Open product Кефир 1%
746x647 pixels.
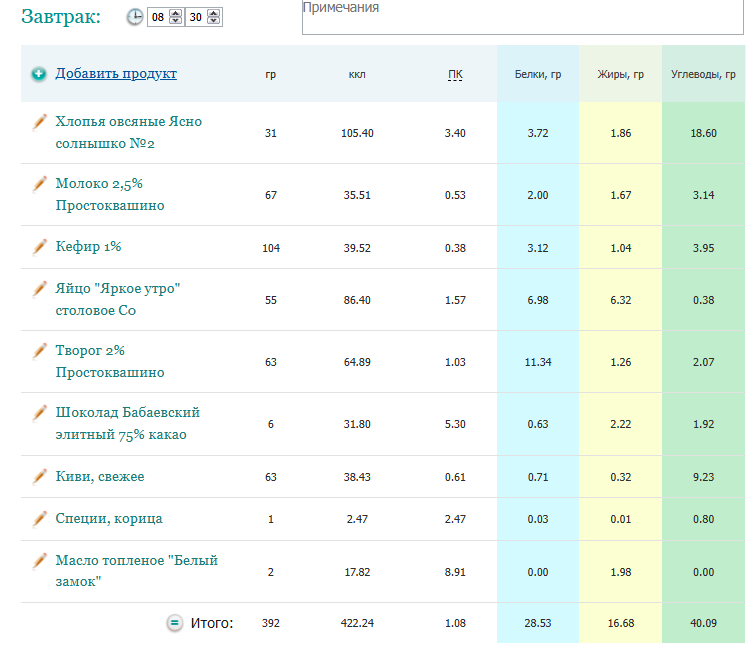point(88,246)
